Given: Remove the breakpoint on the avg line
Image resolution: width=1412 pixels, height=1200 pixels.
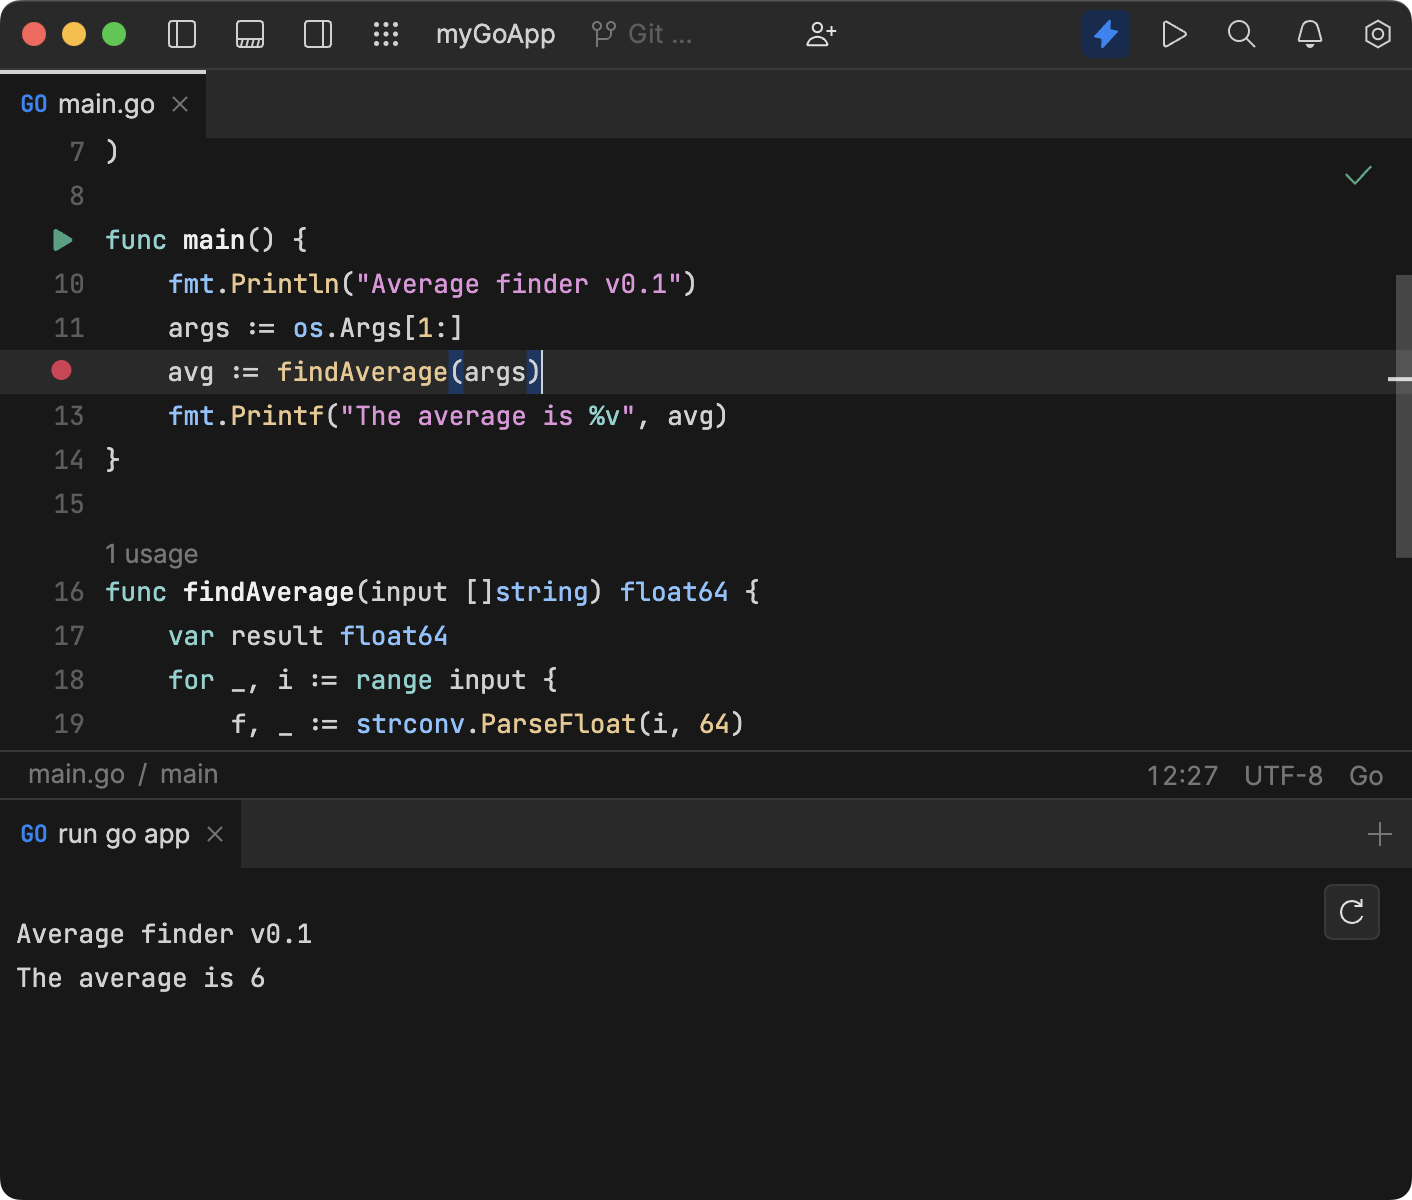Looking at the screenshot, I should 61,371.
